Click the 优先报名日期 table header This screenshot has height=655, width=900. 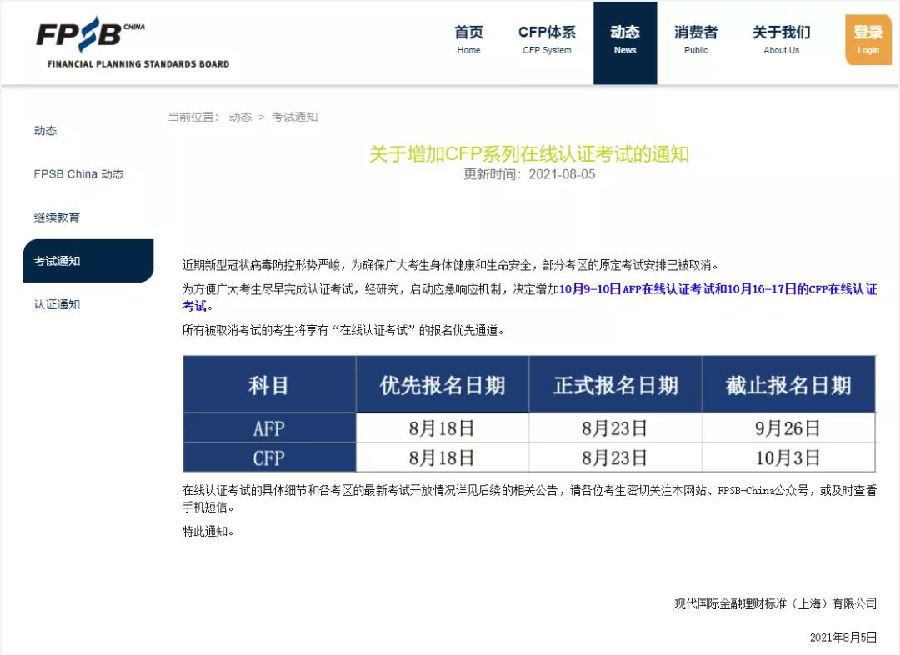pos(443,384)
